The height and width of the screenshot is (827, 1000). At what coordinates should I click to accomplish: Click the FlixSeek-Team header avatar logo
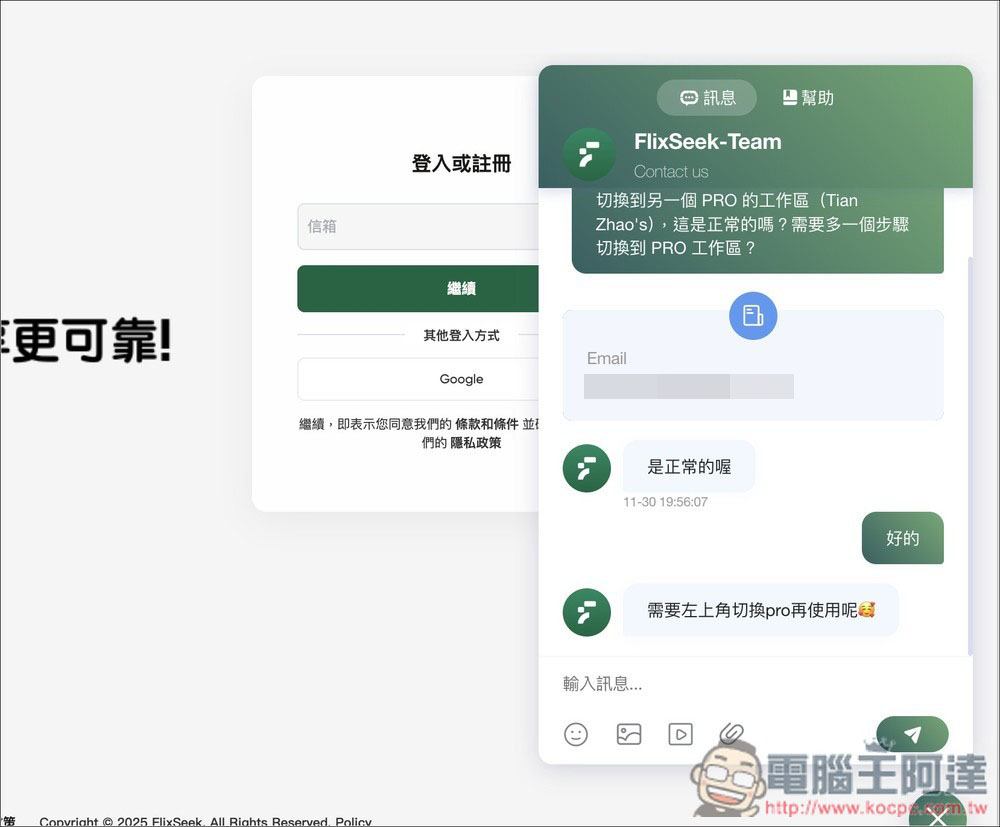[x=589, y=155]
